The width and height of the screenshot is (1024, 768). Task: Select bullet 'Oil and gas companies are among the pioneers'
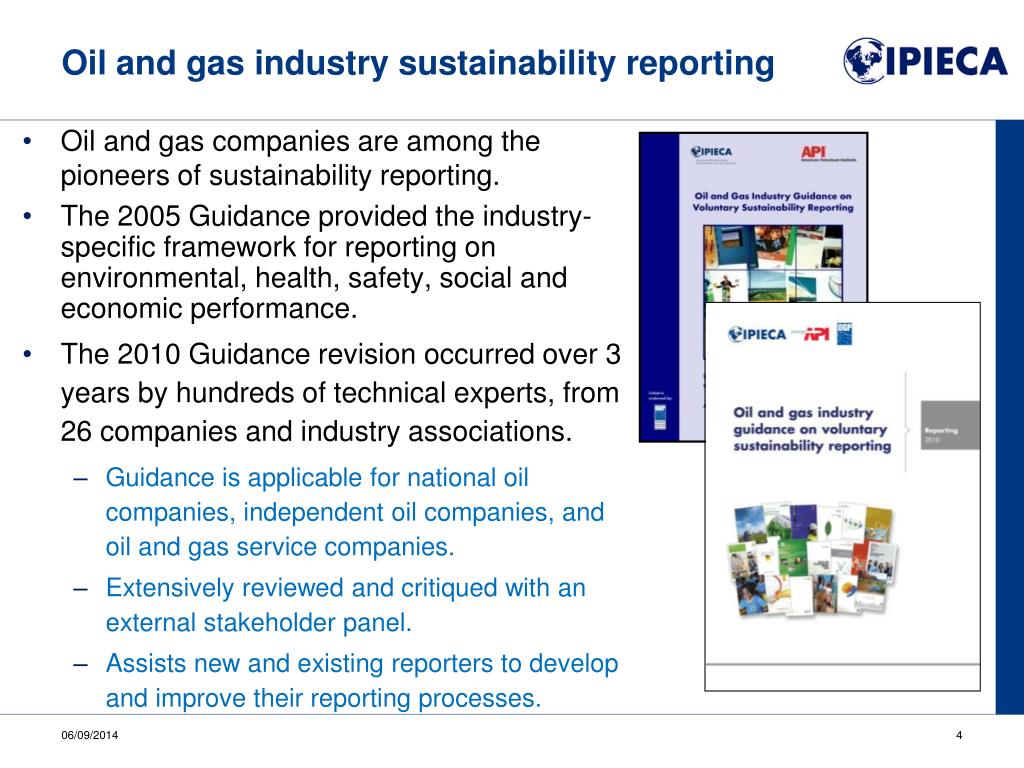300,158
